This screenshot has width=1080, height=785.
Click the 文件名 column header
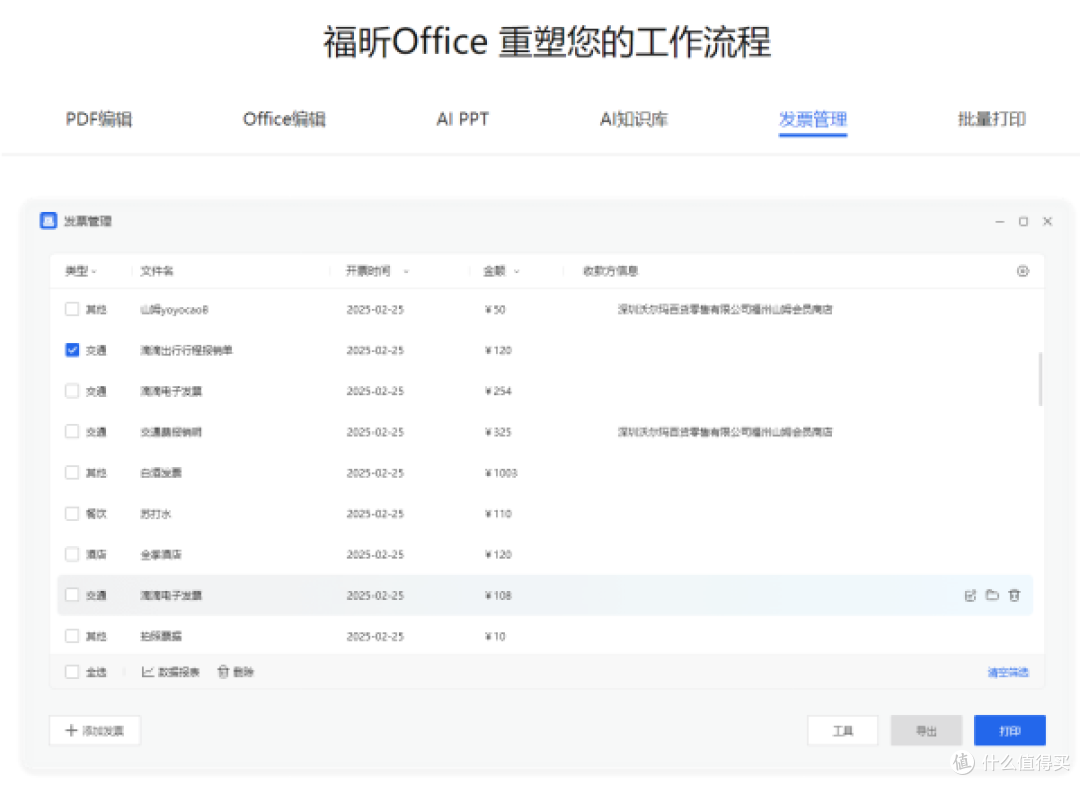tap(157, 271)
